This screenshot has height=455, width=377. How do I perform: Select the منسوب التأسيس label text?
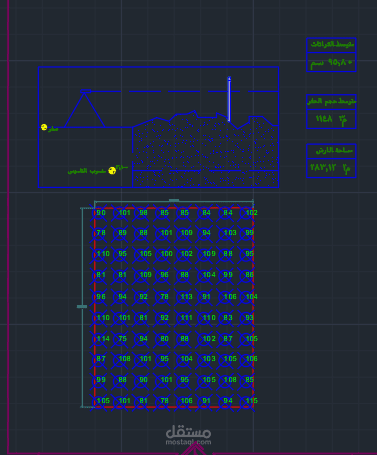point(87,171)
